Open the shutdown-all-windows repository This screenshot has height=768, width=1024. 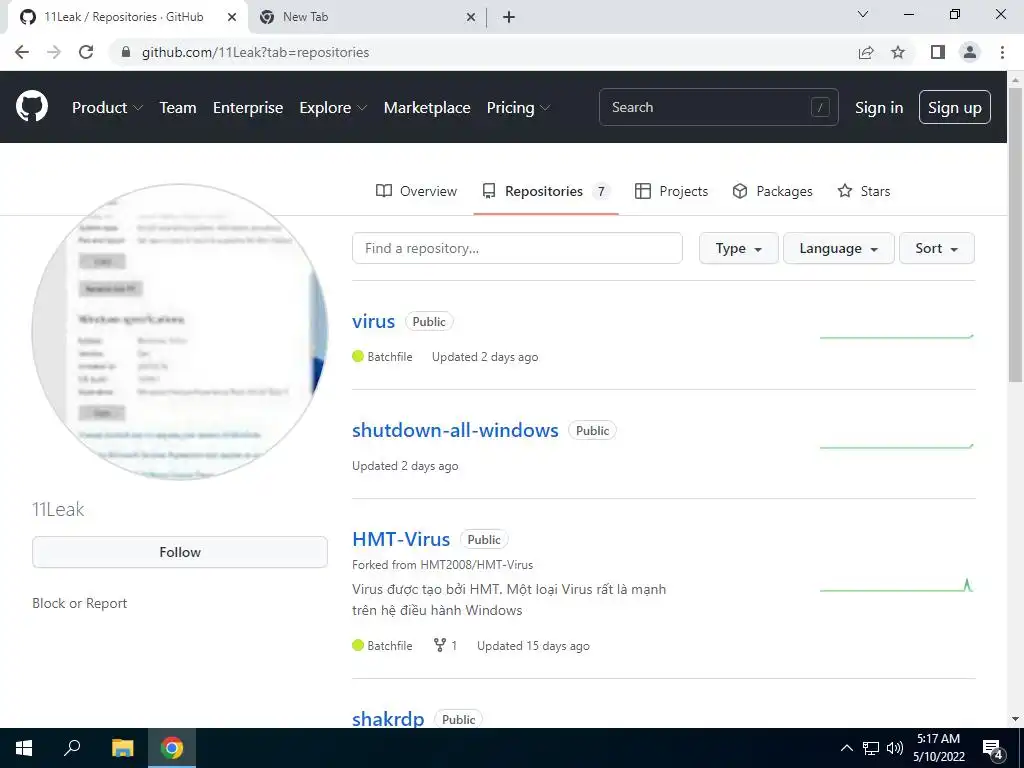(455, 430)
